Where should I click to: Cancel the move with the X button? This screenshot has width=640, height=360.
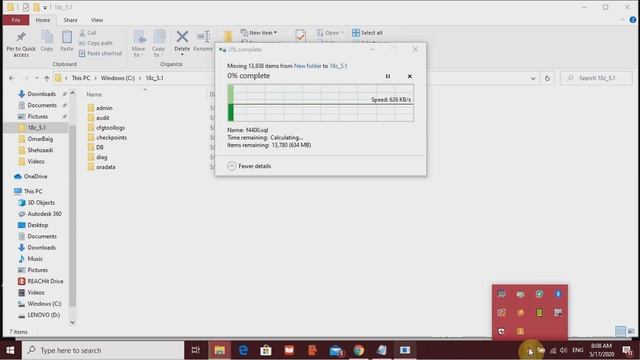coord(410,76)
